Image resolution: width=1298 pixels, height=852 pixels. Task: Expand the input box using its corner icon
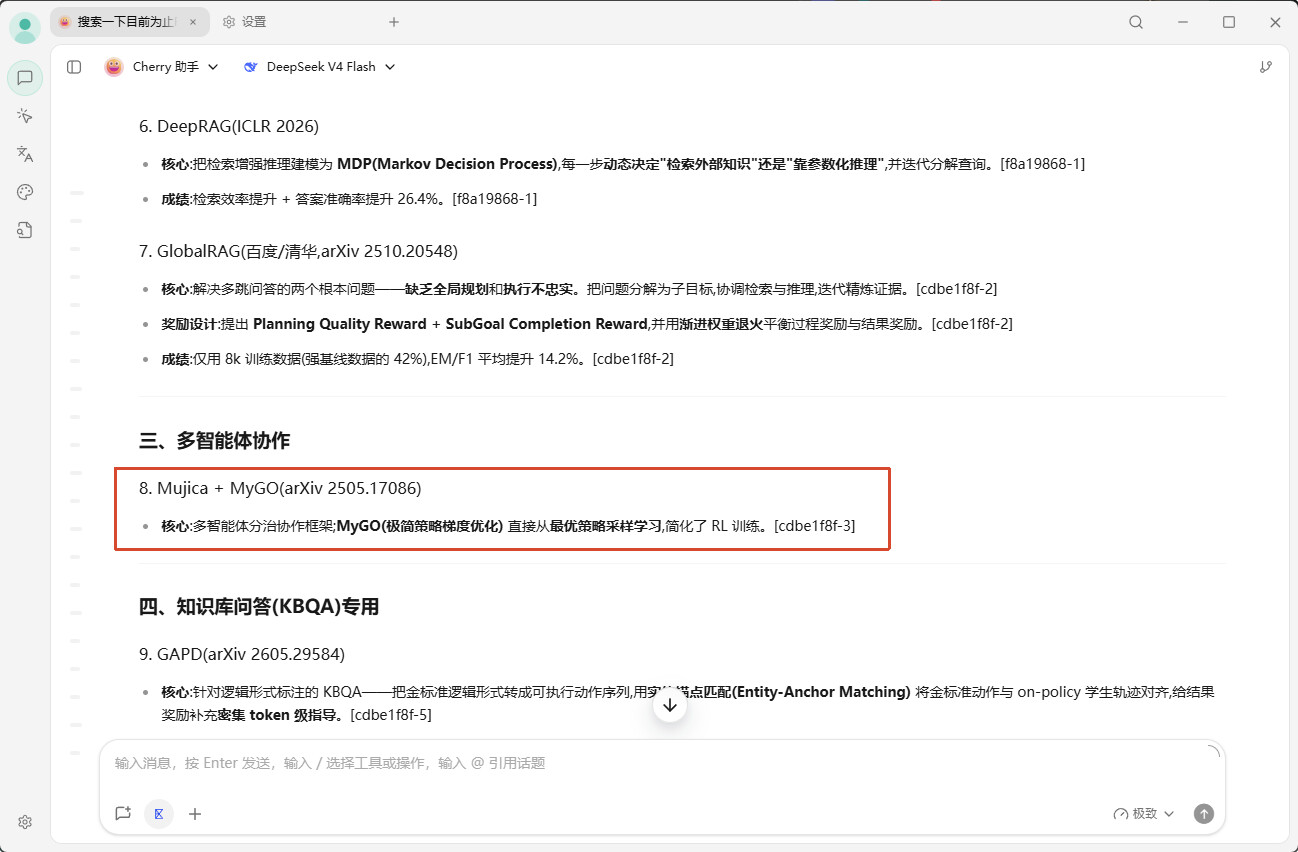1213,753
